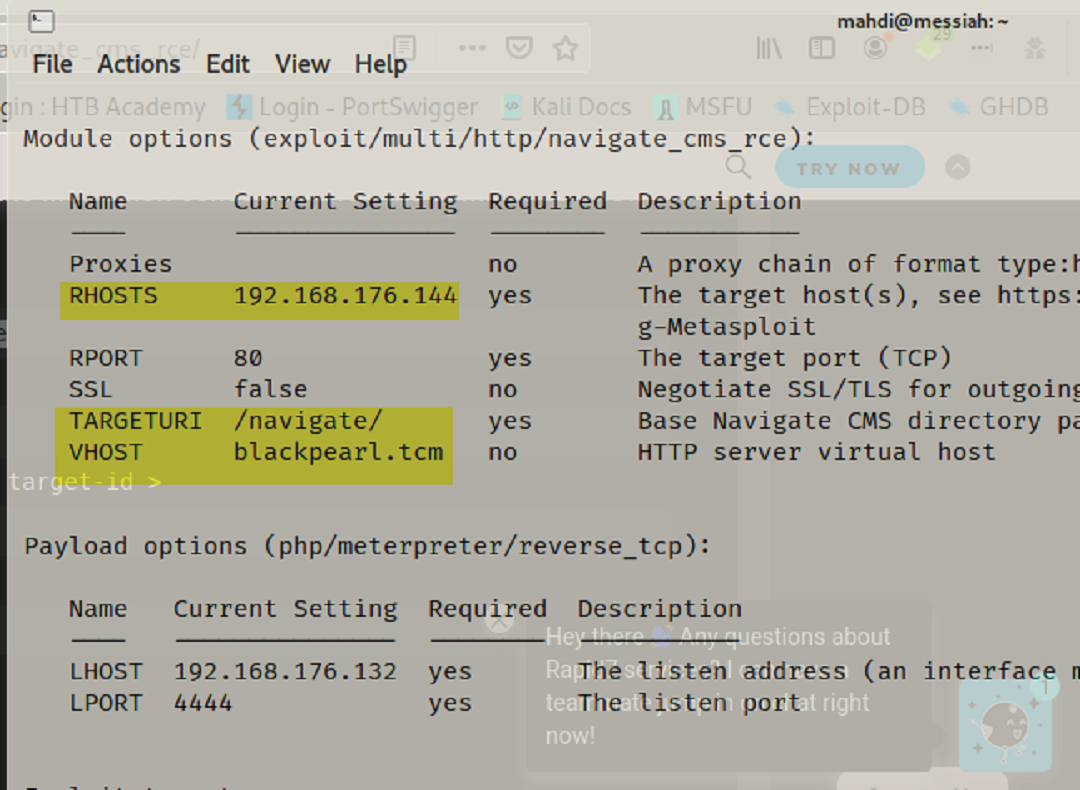
Task: Click the Module options heading line
Action: 419,138
